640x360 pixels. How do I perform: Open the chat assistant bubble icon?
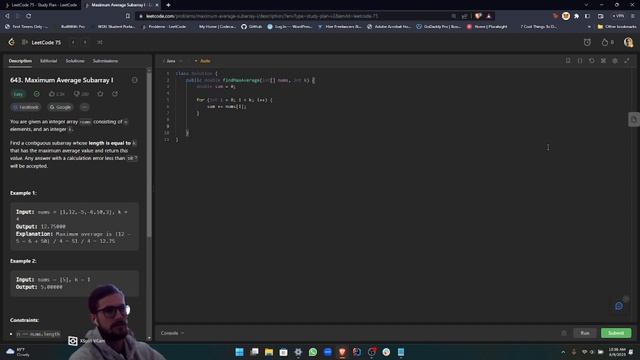point(619,306)
